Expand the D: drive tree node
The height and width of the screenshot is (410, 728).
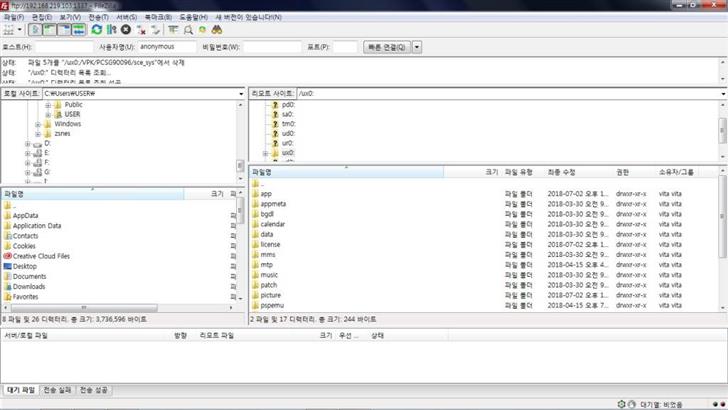[x=28, y=143]
